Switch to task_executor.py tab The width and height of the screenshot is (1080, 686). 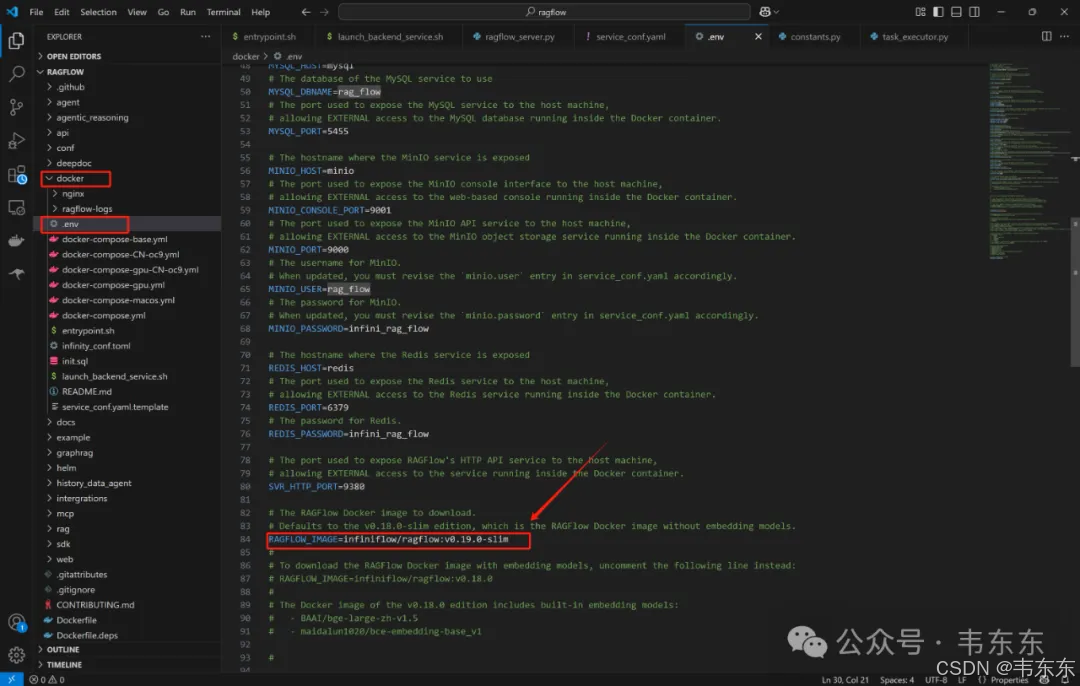point(914,37)
